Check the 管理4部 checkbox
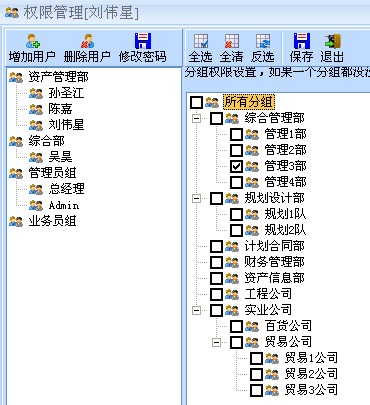Viewport: 370px width, 405px height. pos(236,182)
